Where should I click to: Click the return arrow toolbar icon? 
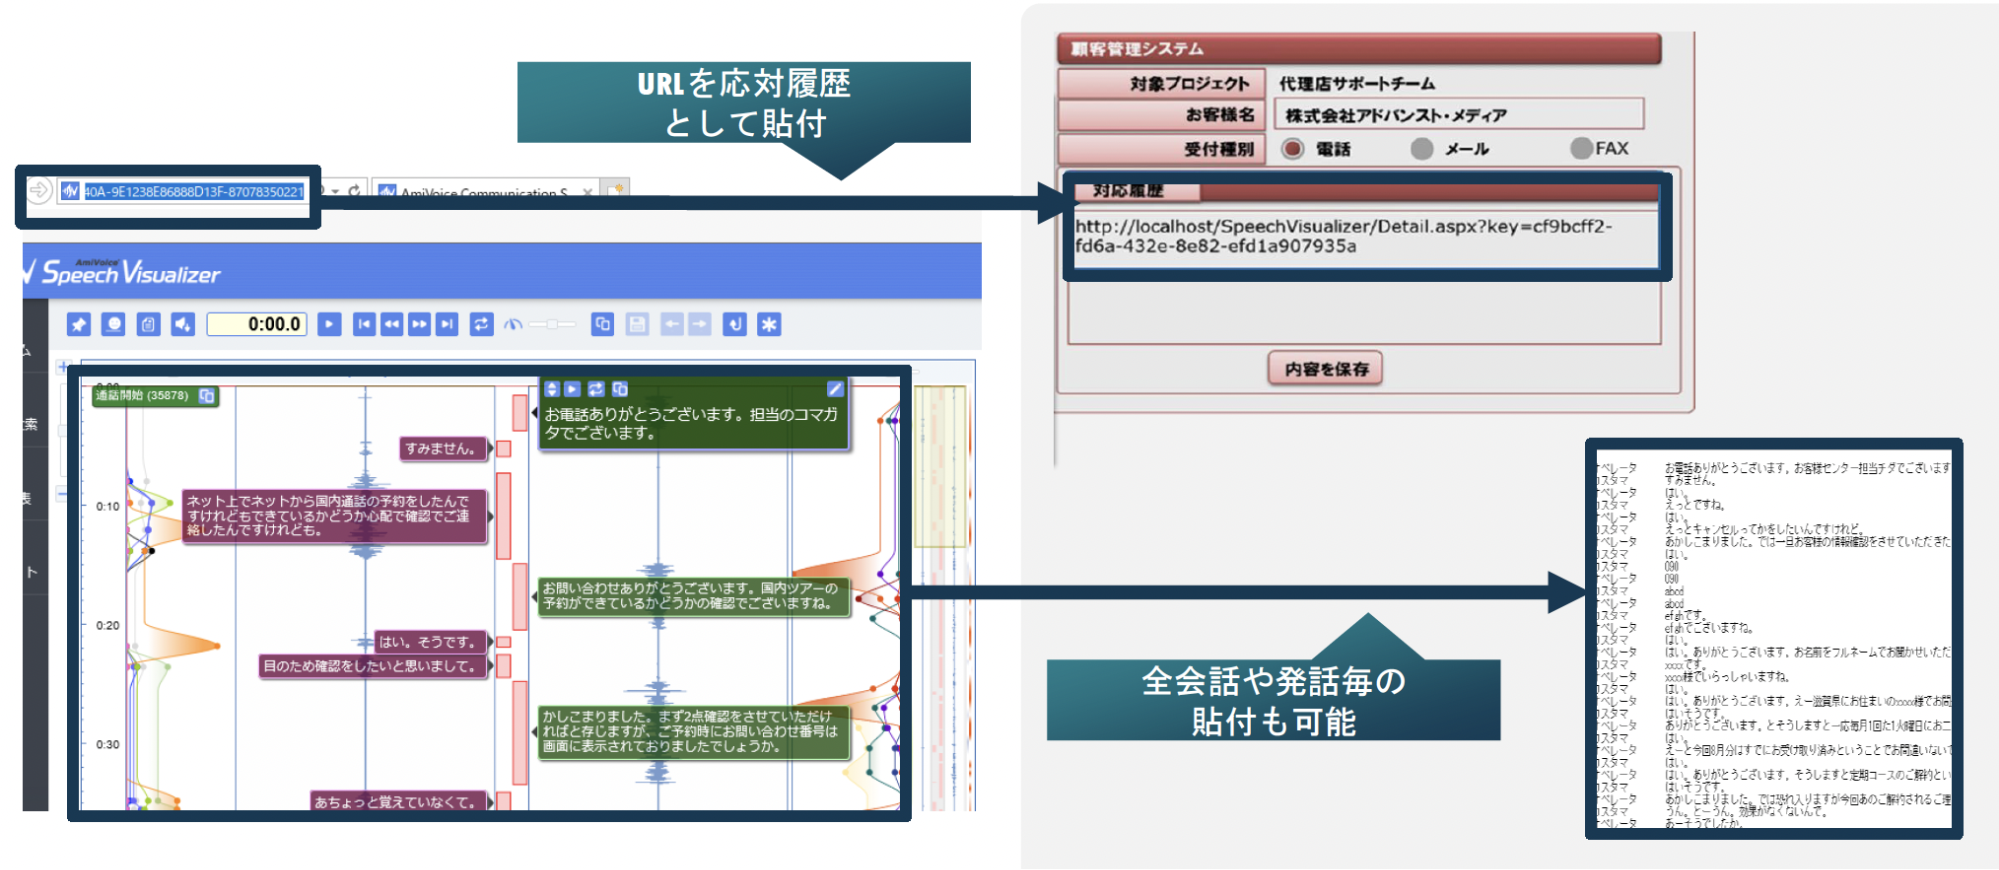[734, 324]
